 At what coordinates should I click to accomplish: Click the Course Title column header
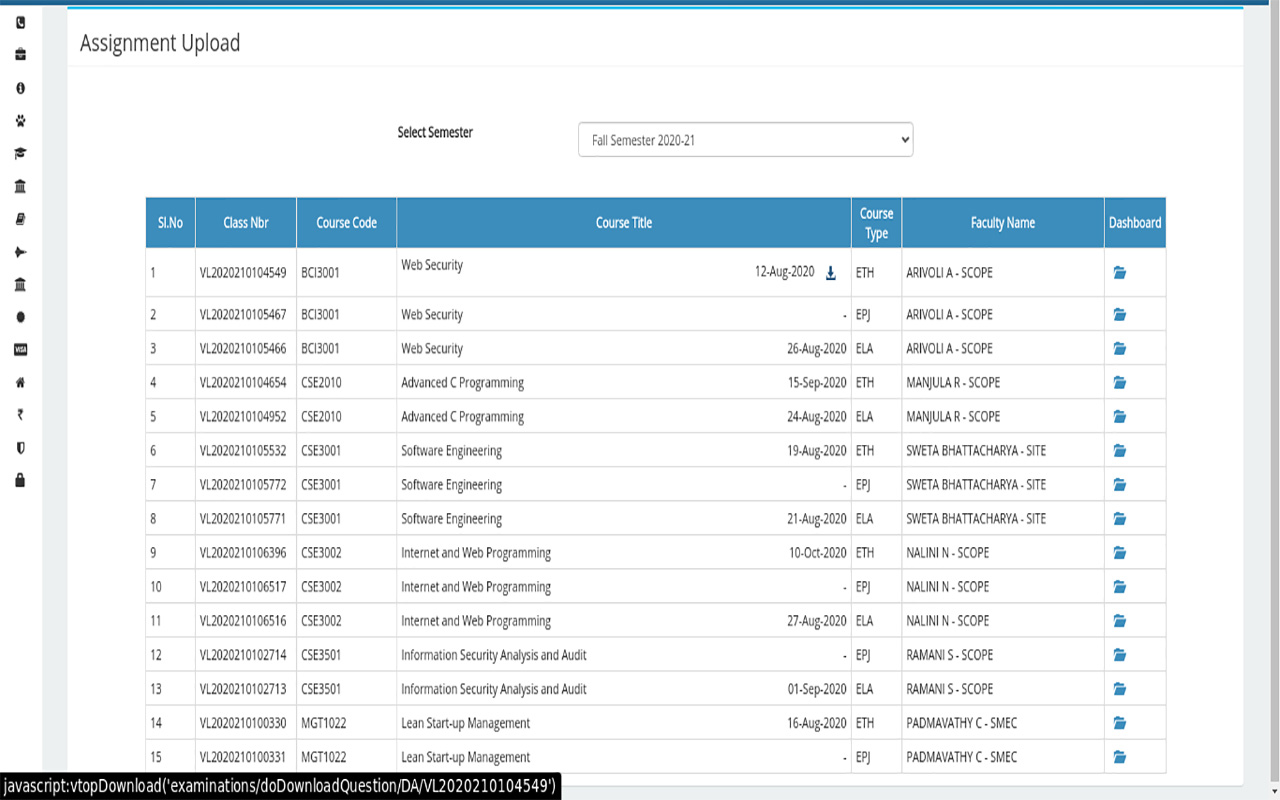pos(624,223)
